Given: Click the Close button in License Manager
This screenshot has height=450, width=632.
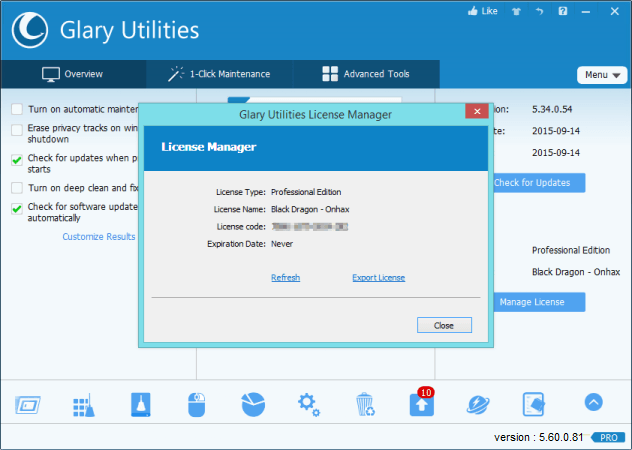Looking at the screenshot, I should (444, 325).
